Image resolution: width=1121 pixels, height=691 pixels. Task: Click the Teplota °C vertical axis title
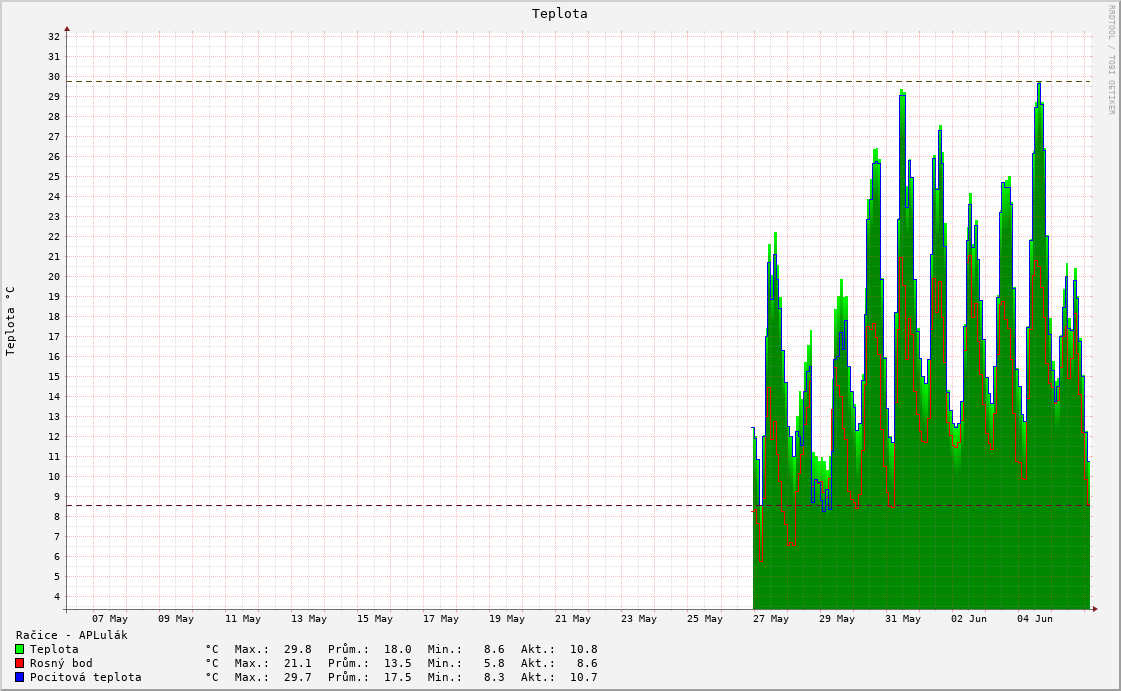point(10,321)
